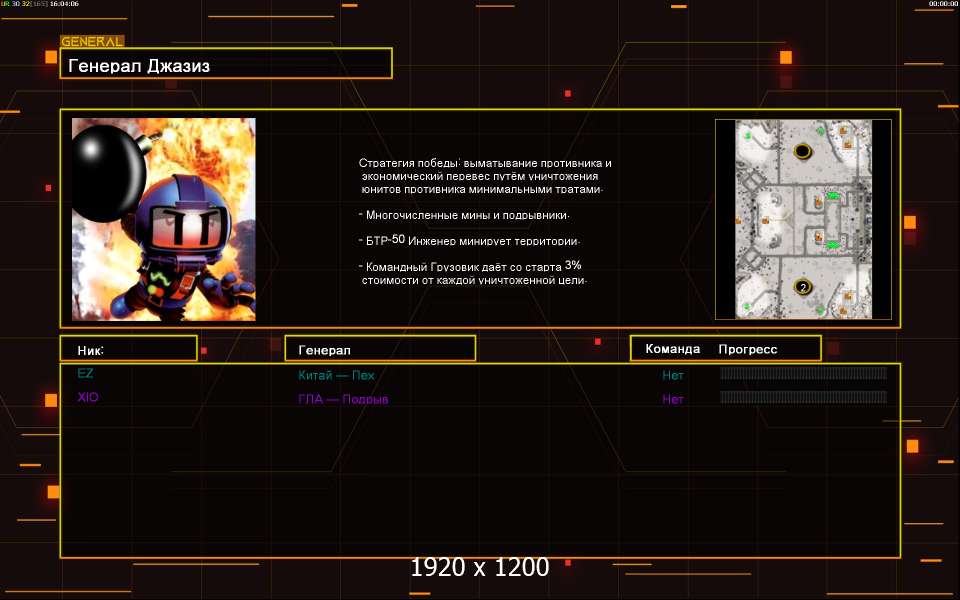Select player XIO in the list

point(88,397)
